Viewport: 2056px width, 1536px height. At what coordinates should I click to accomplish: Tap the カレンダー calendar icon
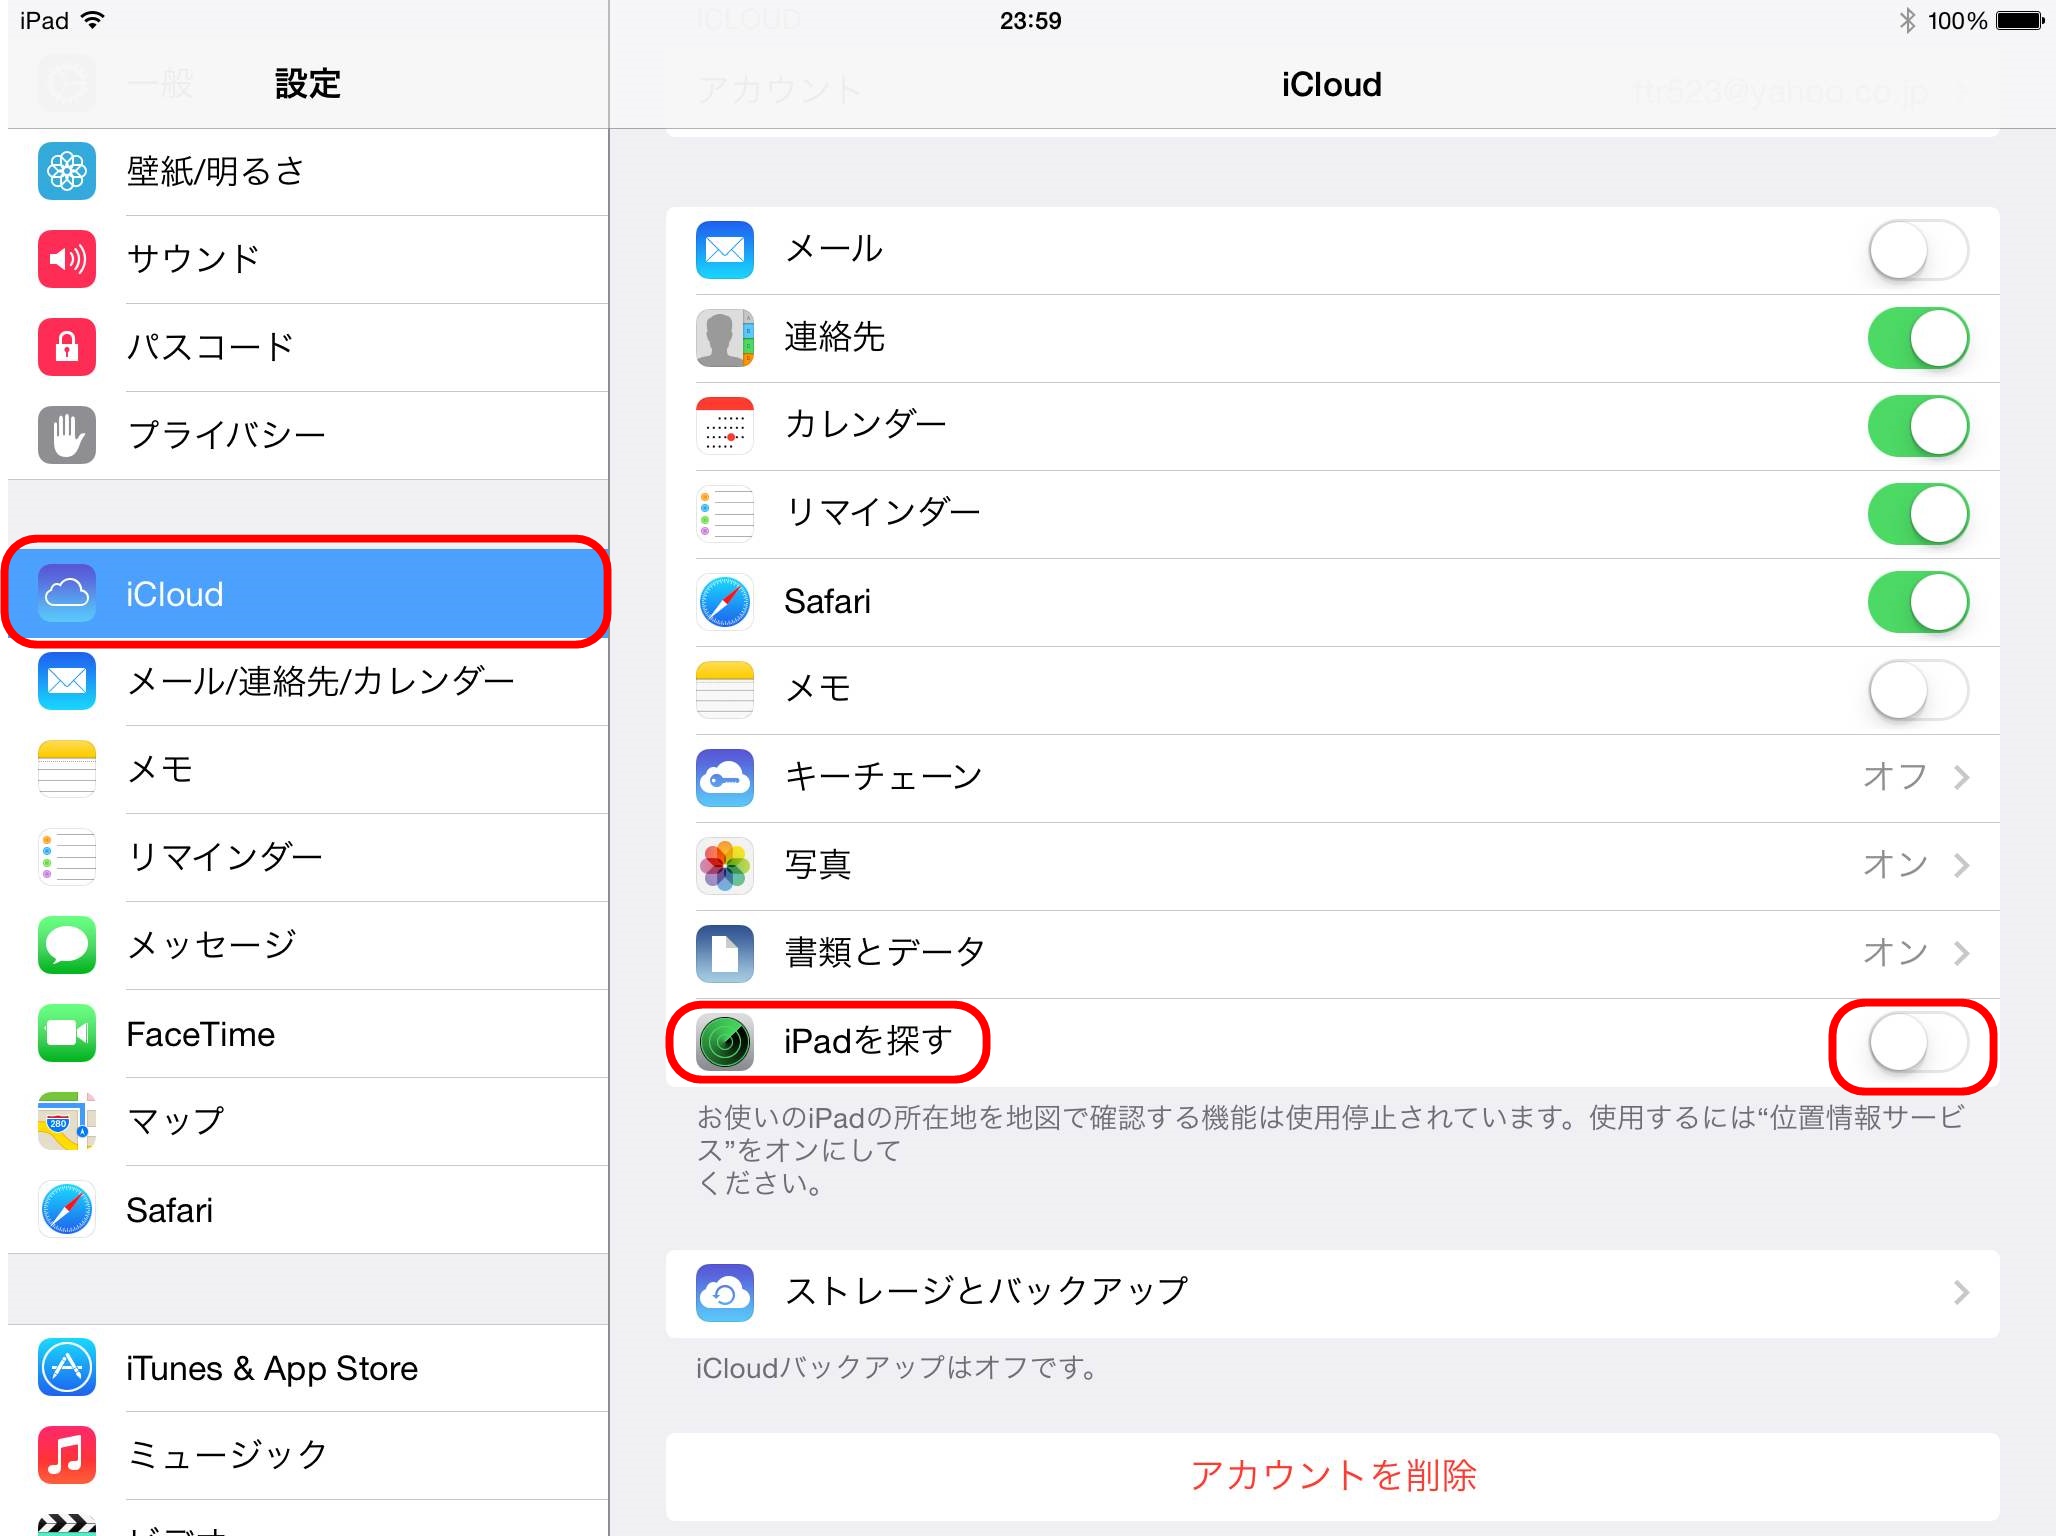point(725,426)
